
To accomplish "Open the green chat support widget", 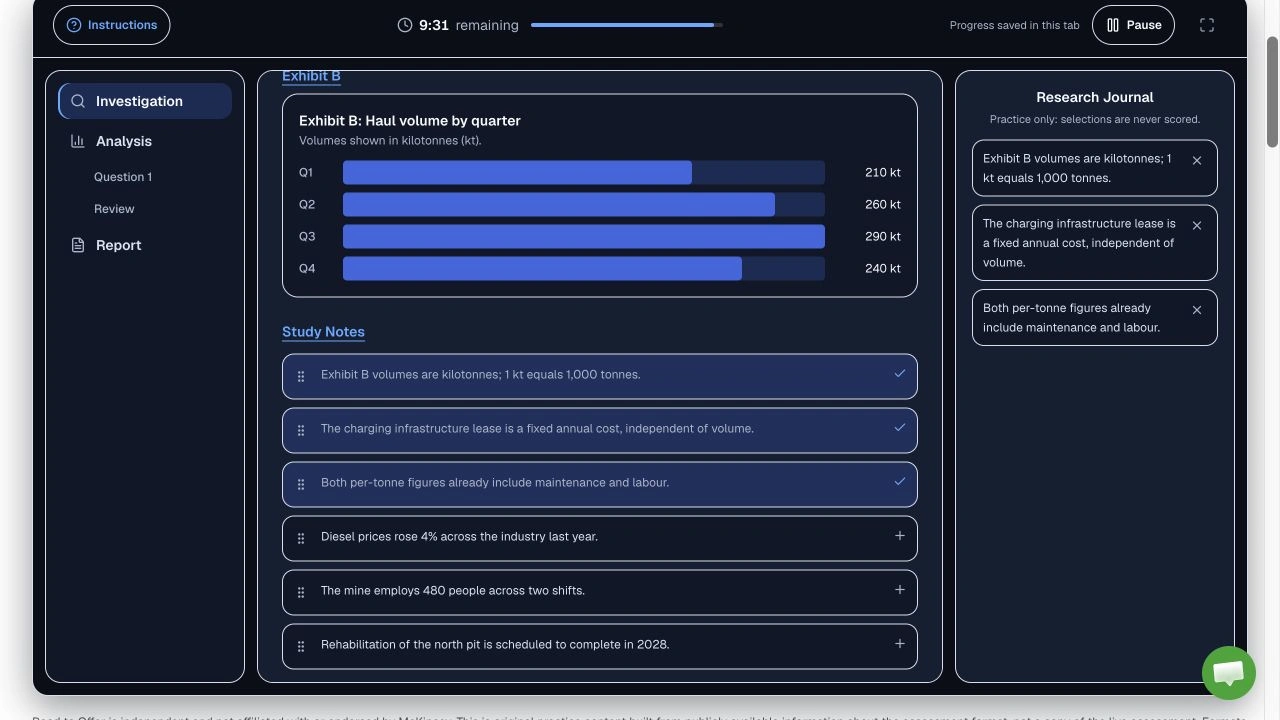I will [1228, 672].
